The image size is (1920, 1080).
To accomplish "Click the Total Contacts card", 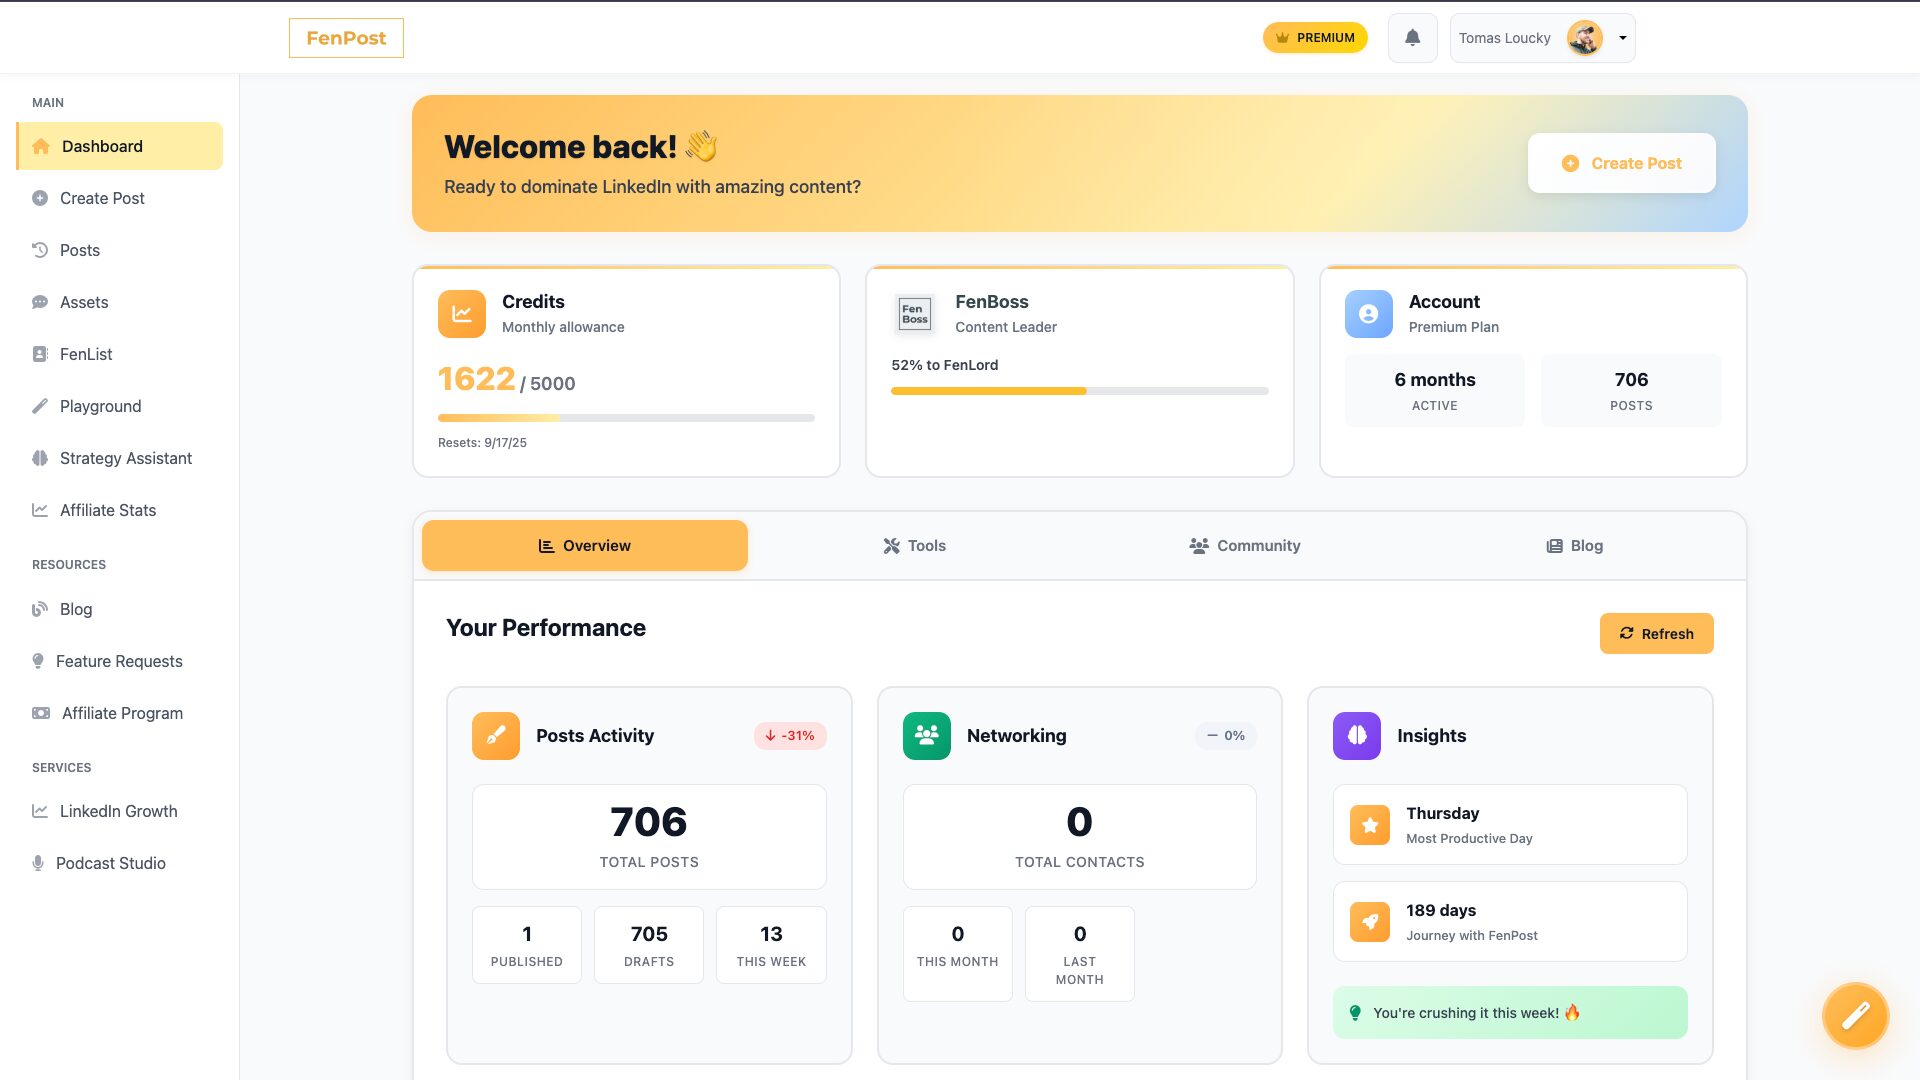I will (x=1080, y=837).
